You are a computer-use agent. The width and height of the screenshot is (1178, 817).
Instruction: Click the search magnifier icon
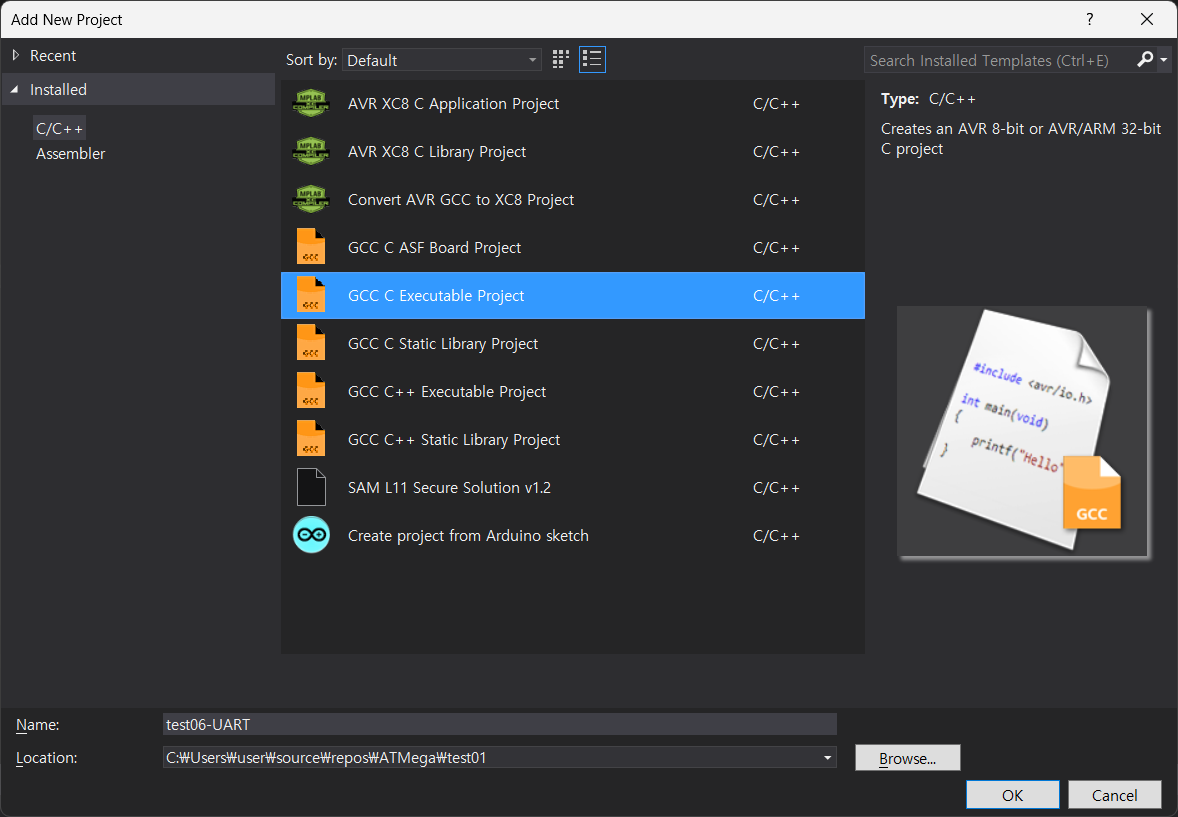click(1145, 59)
